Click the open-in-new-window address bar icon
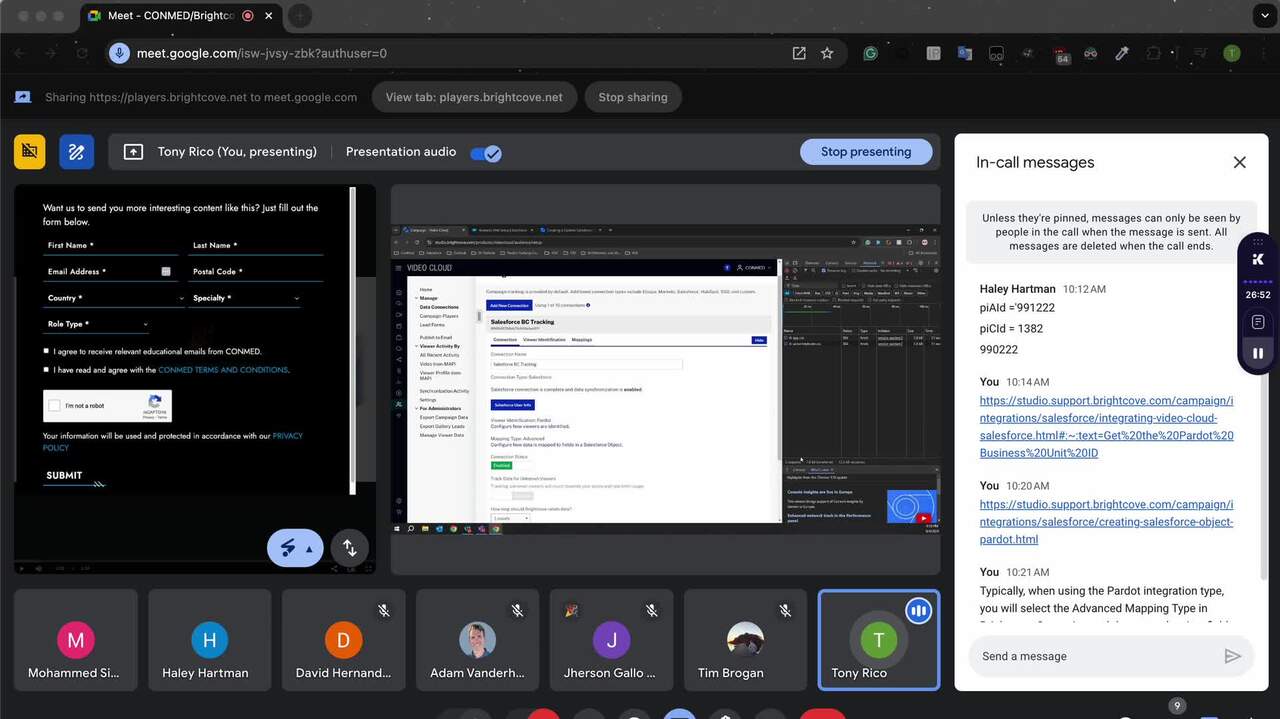Image resolution: width=1280 pixels, height=719 pixels. 799,53
